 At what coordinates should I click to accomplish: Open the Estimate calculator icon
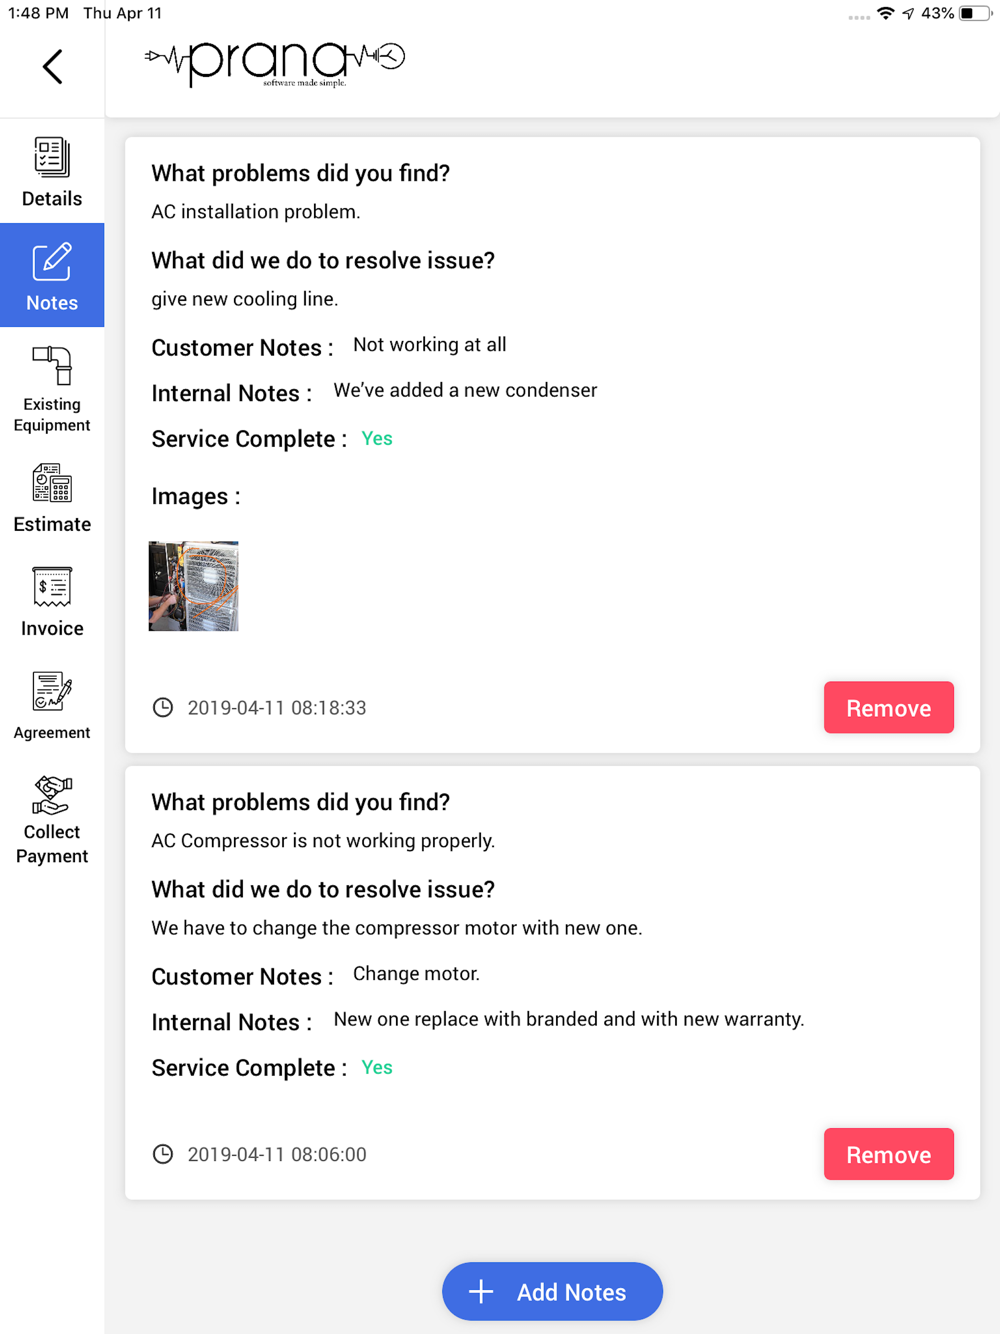[52, 483]
